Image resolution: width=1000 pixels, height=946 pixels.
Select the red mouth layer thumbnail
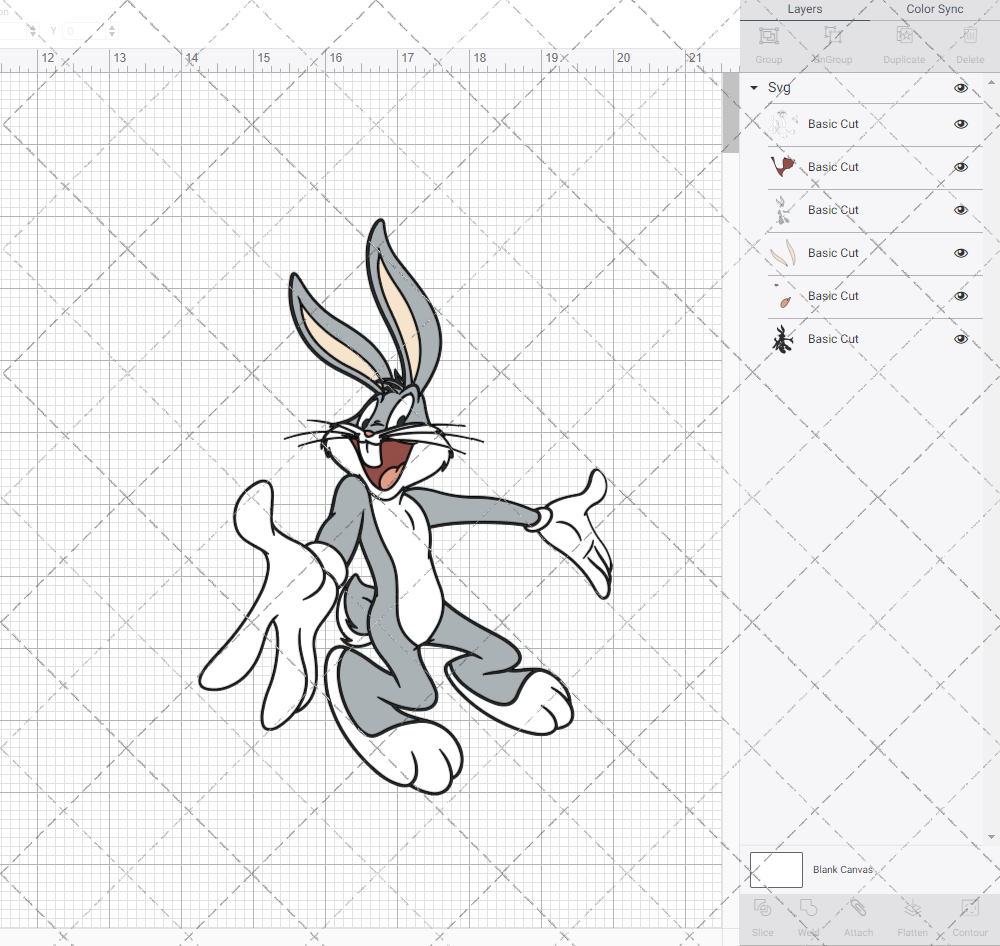[783, 167]
